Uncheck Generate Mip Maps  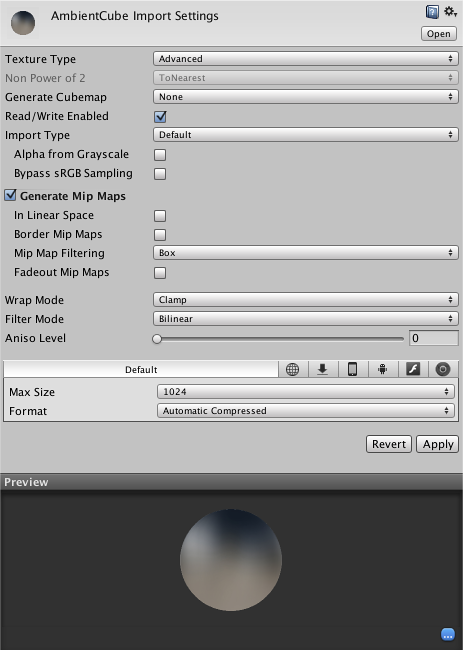coord(11,195)
